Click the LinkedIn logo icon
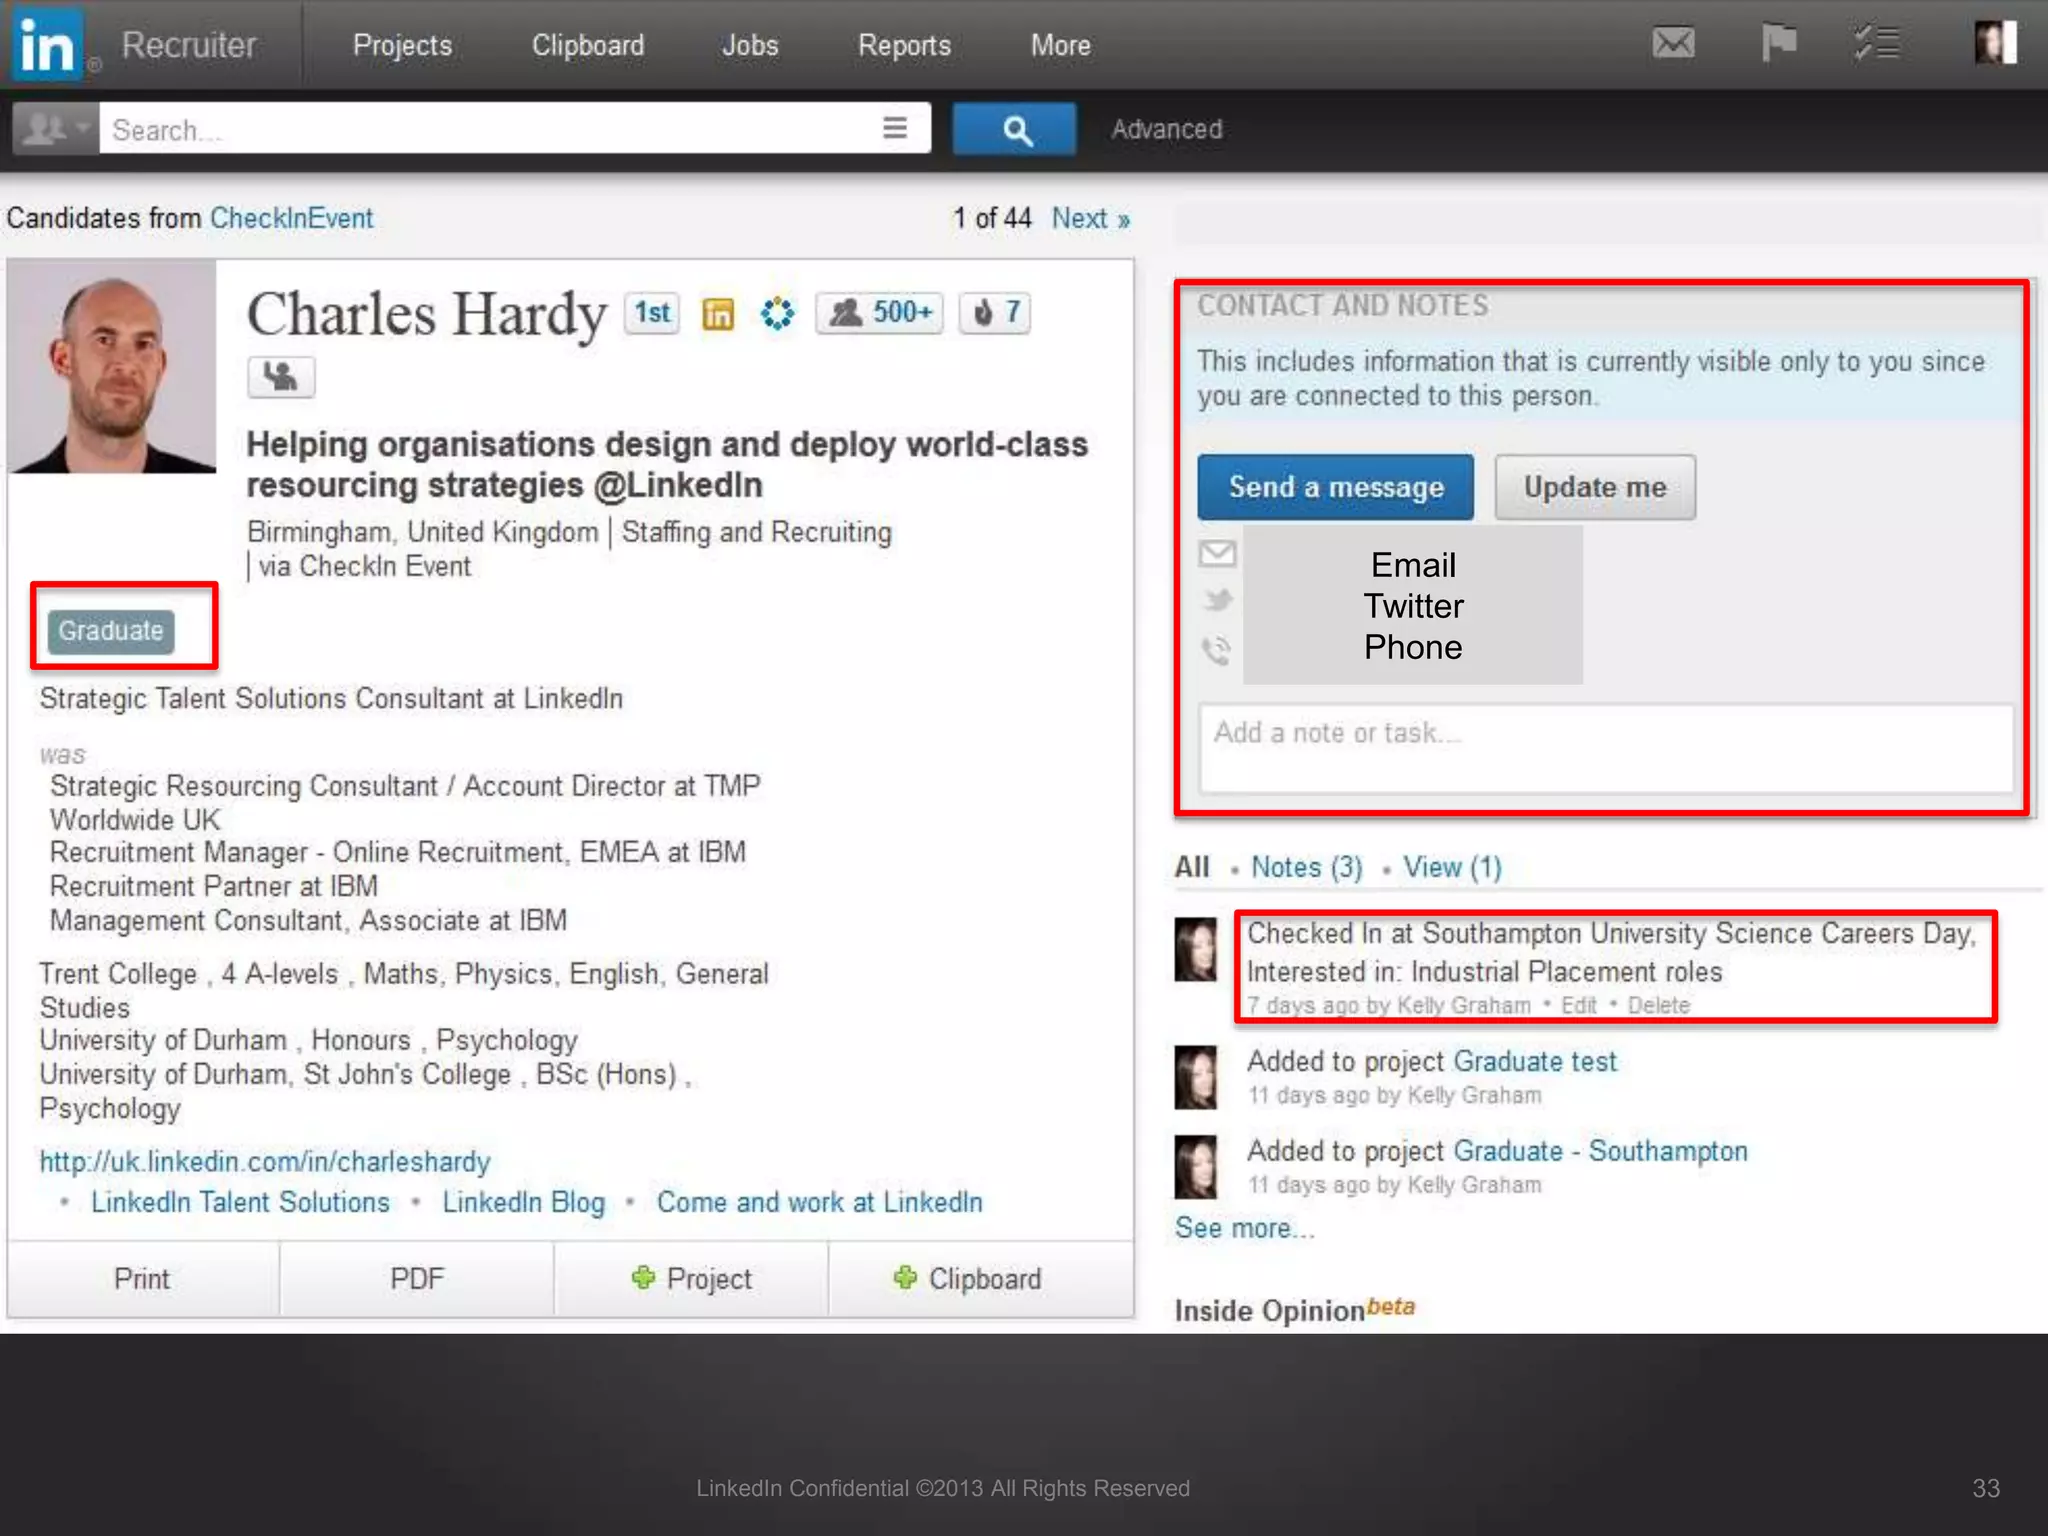 46,45
